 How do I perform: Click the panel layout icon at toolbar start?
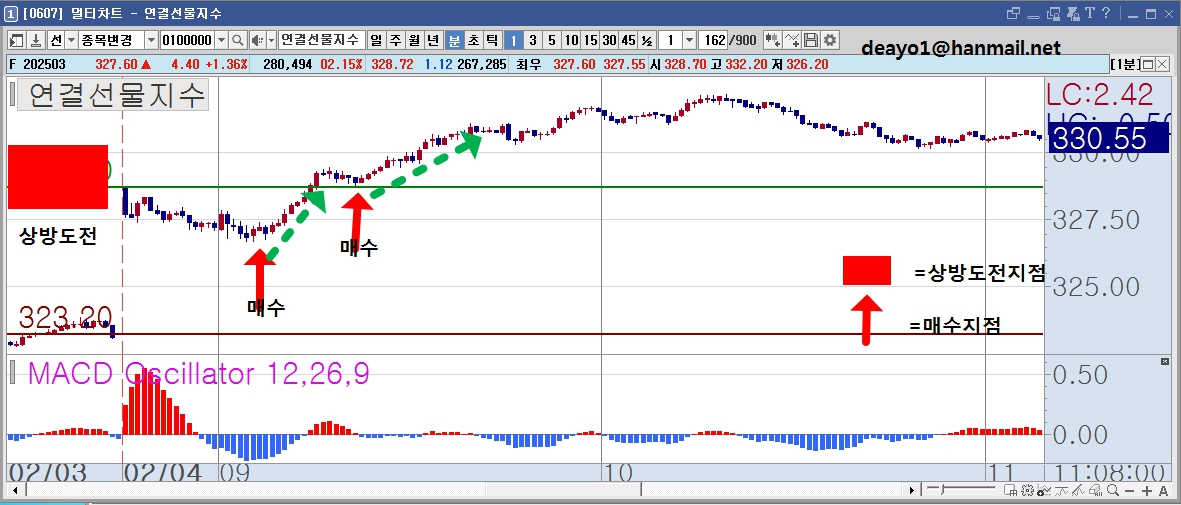pyautogui.click(x=16, y=40)
